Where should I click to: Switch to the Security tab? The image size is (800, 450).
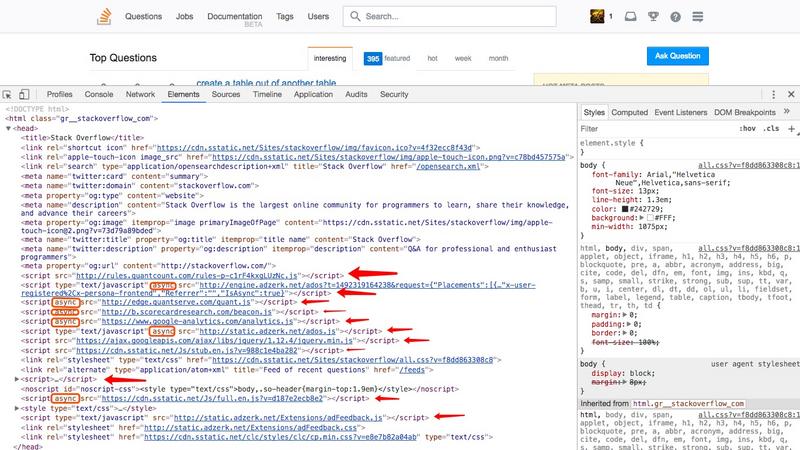click(x=394, y=94)
